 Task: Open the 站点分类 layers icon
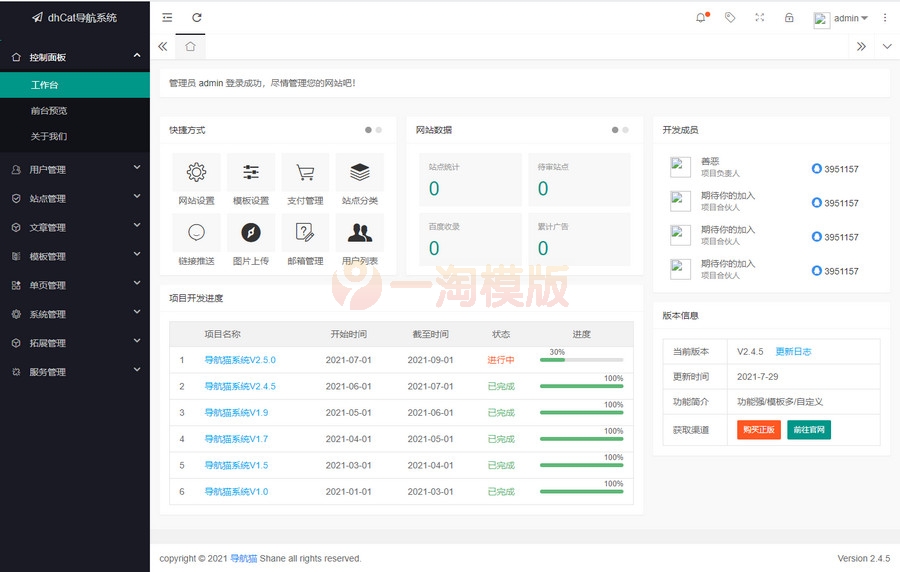click(360, 173)
